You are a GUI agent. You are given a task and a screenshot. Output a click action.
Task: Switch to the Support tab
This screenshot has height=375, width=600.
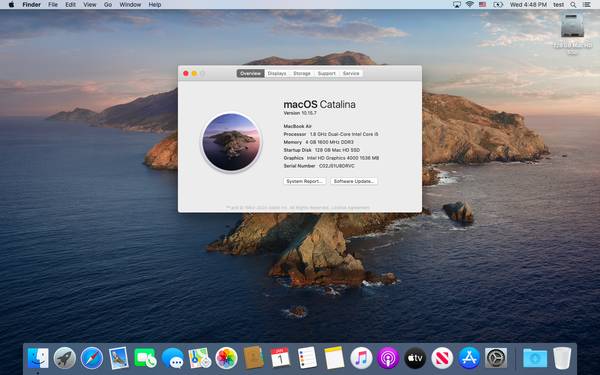click(x=326, y=73)
